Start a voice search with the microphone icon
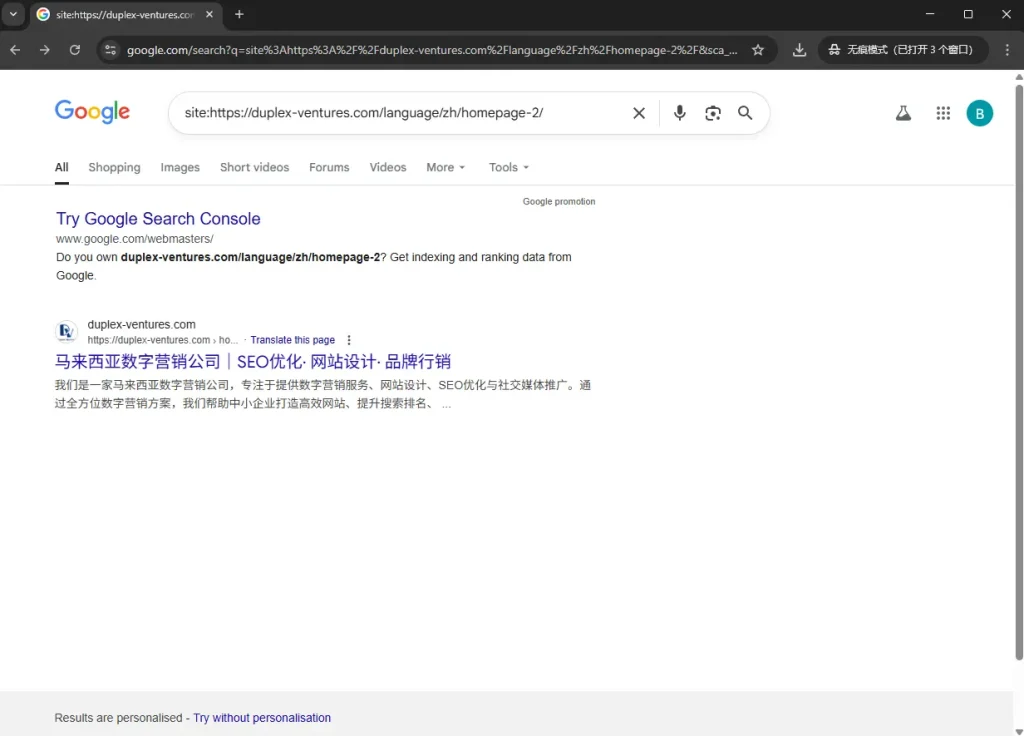1024x736 pixels. coord(679,113)
